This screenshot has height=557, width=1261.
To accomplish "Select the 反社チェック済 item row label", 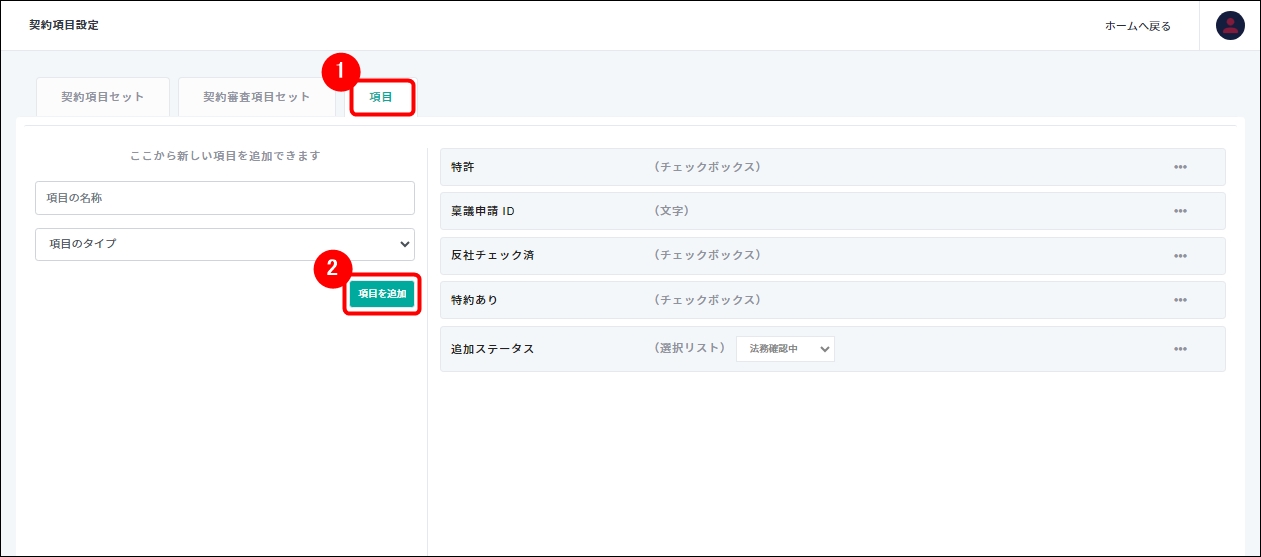I will (x=492, y=255).
